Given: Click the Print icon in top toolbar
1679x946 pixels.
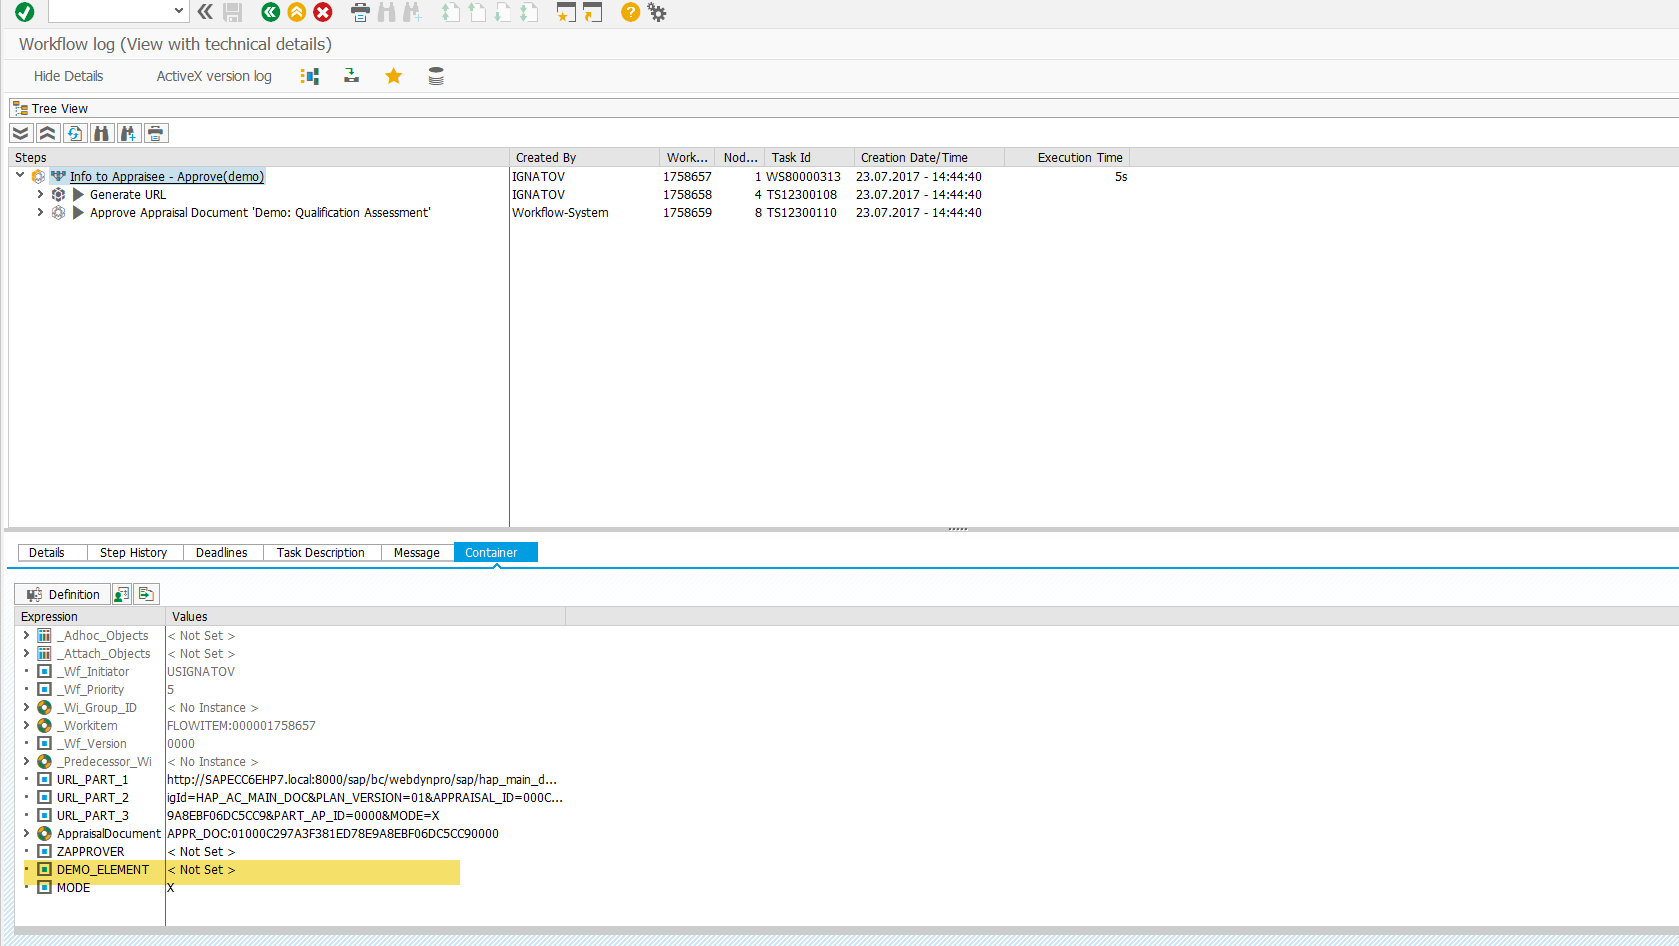Looking at the screenshot, I should pos(360,12).
